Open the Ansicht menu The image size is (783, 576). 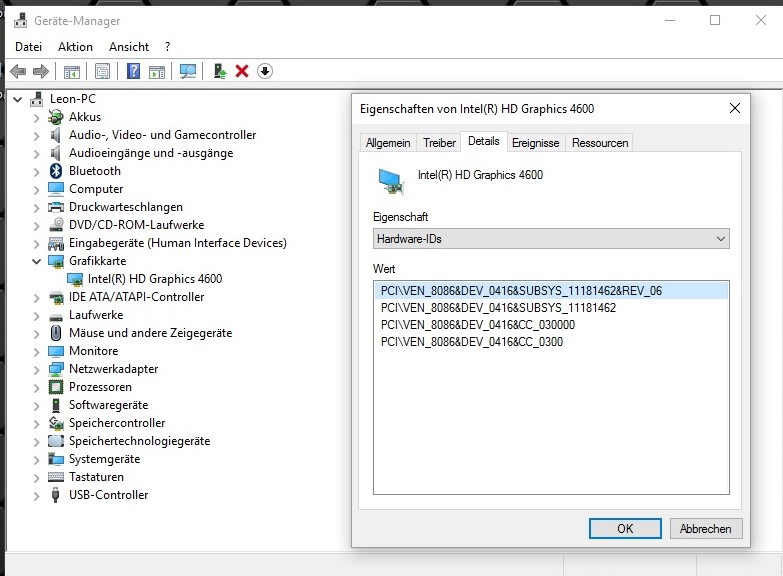(x=129, y=47)
